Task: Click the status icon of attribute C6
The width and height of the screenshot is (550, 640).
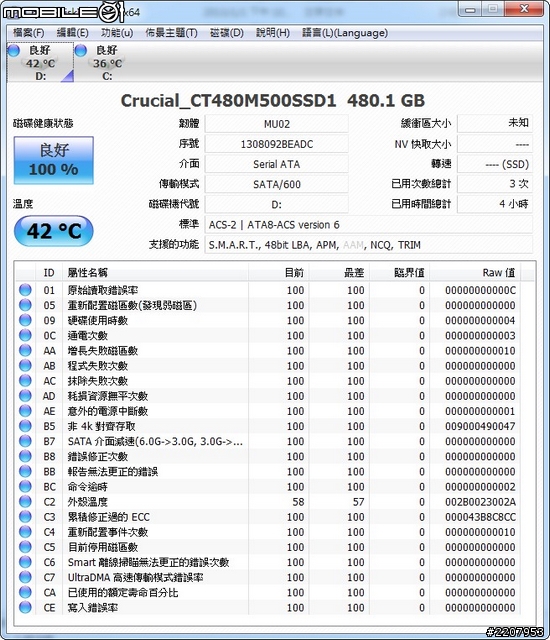Action: pyautogui.click(x=25, y=562)
